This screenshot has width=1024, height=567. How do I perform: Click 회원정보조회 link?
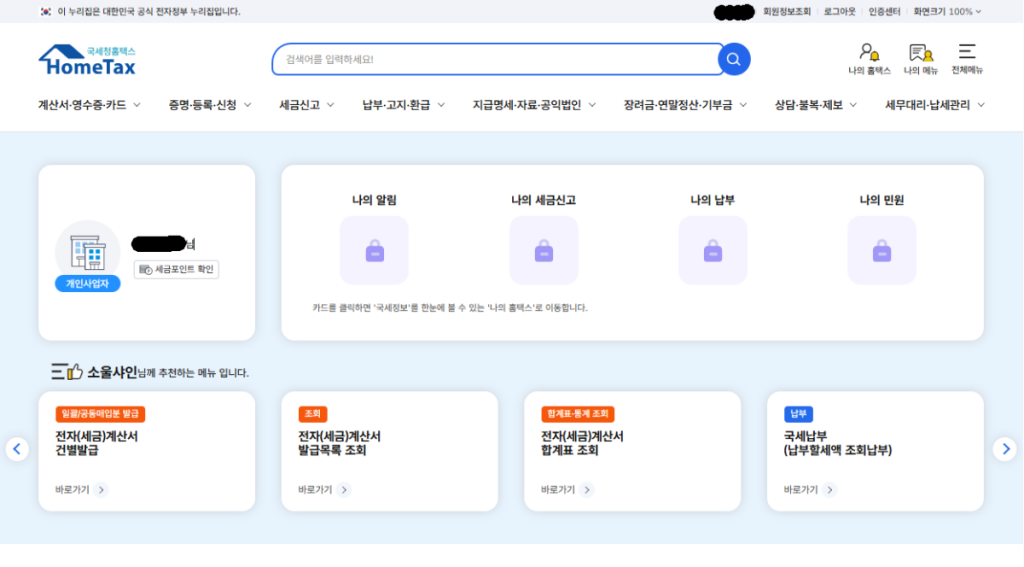[x=787, y=12]
